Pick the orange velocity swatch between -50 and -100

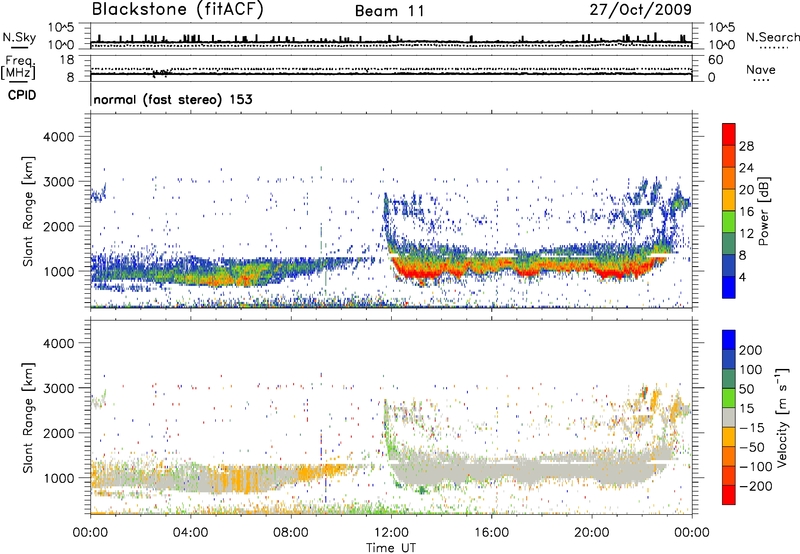[x=729, y=456]
